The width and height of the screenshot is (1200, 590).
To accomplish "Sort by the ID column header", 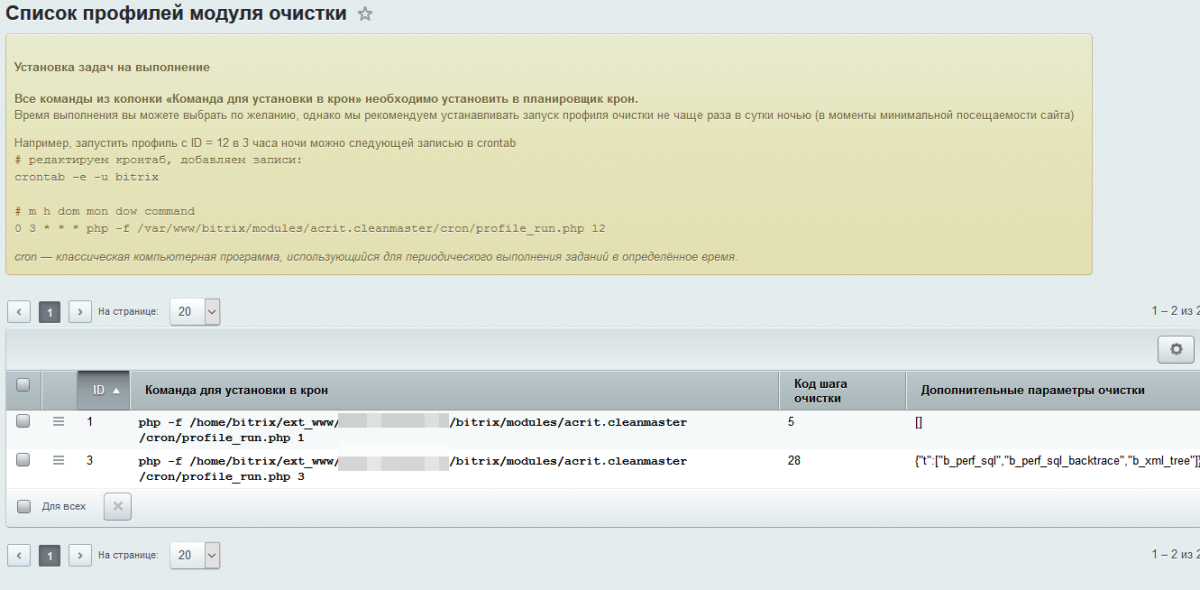I will click(x=103, y=390).
